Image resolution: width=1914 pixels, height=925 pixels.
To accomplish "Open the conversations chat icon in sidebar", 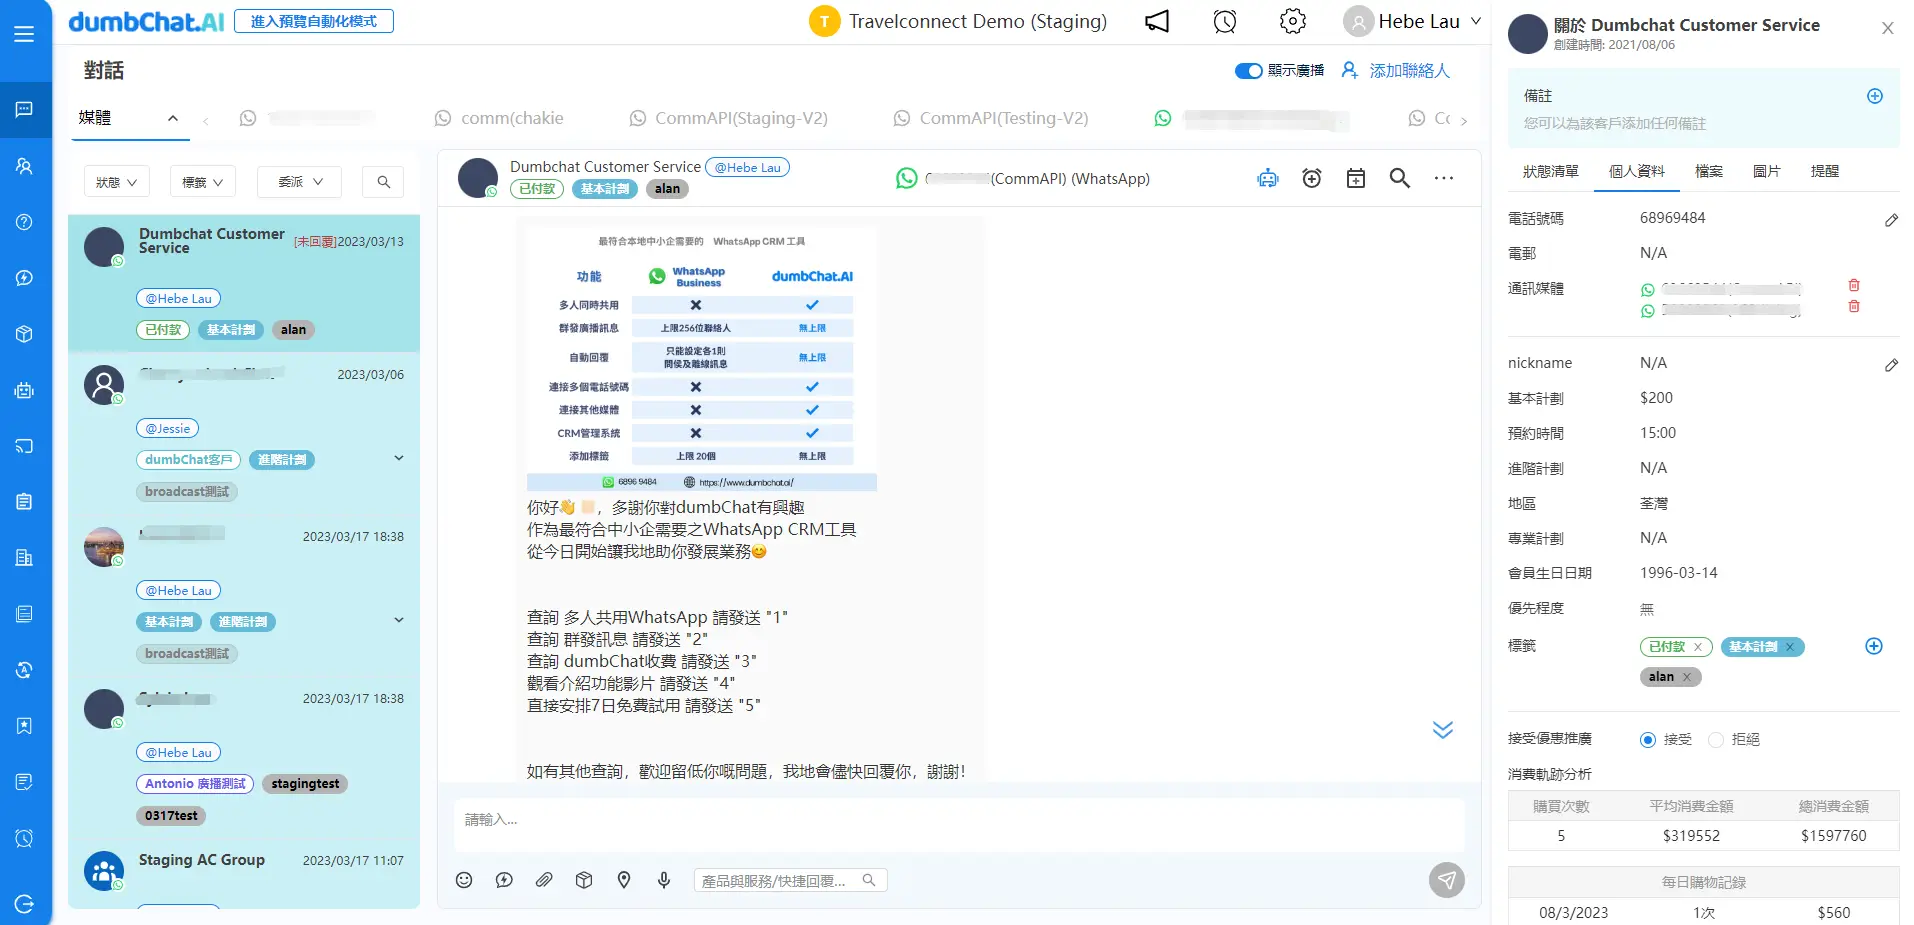I will click(x=24, y=109).
